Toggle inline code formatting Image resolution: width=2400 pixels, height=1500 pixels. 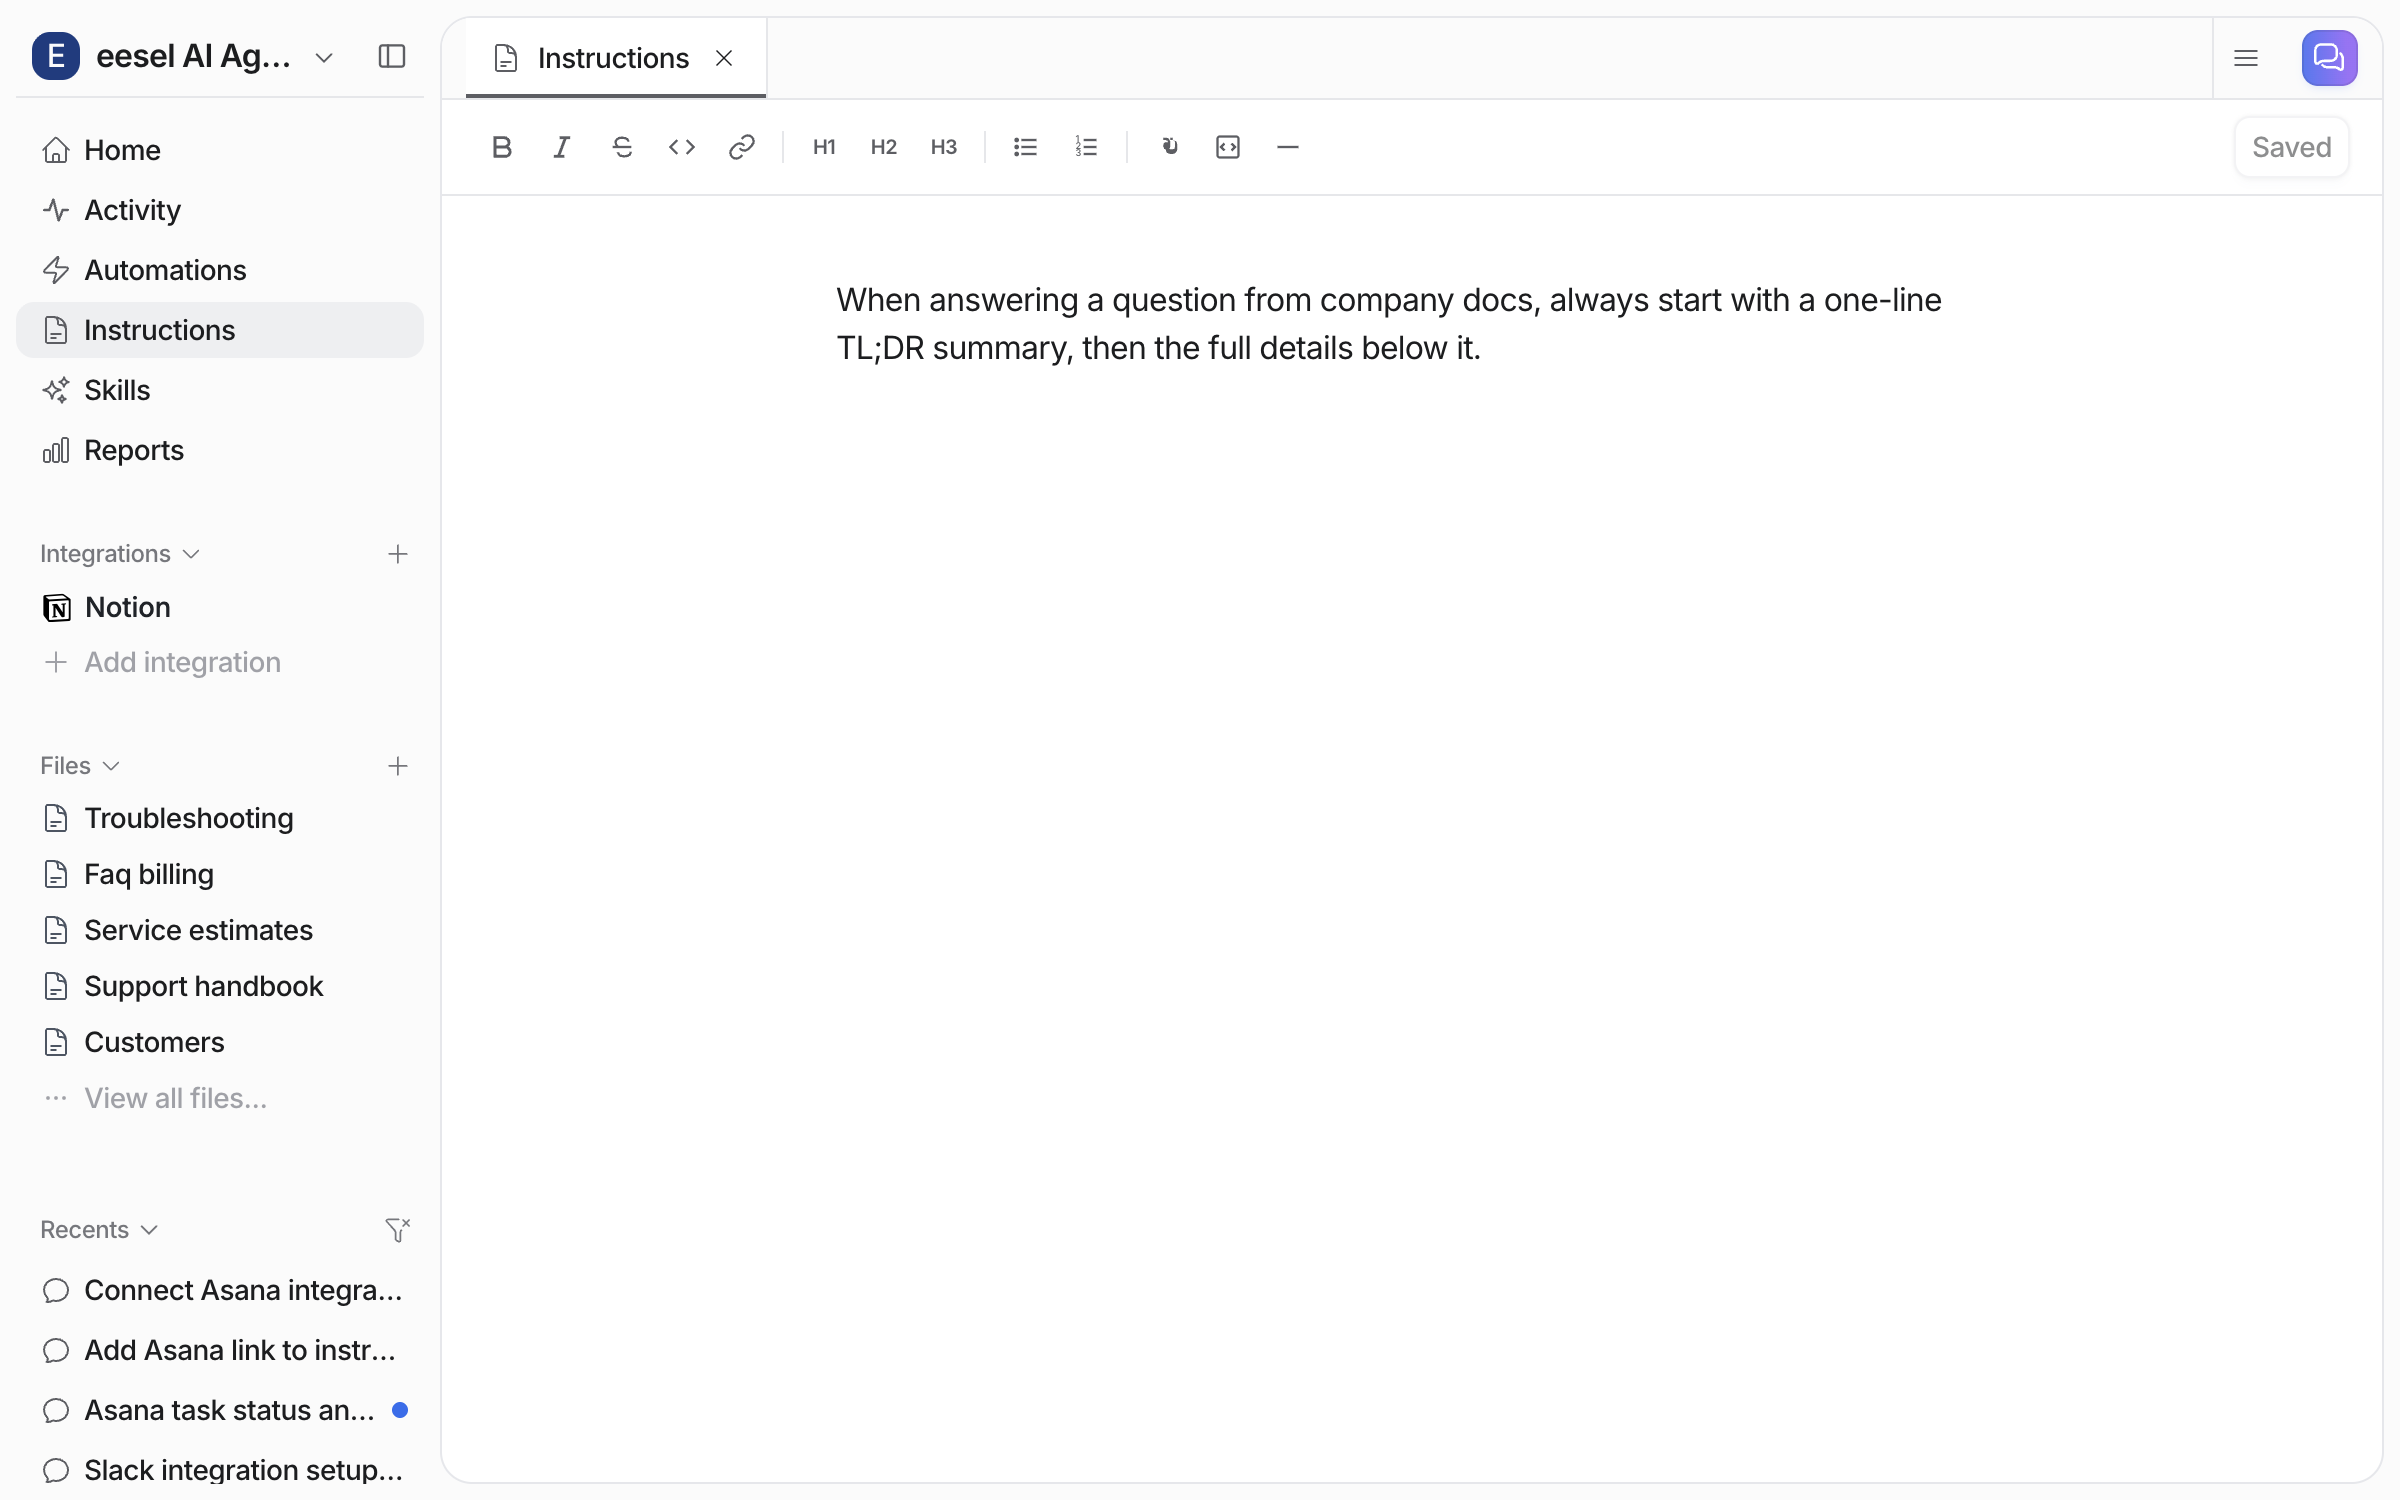[x=682, y=147]
